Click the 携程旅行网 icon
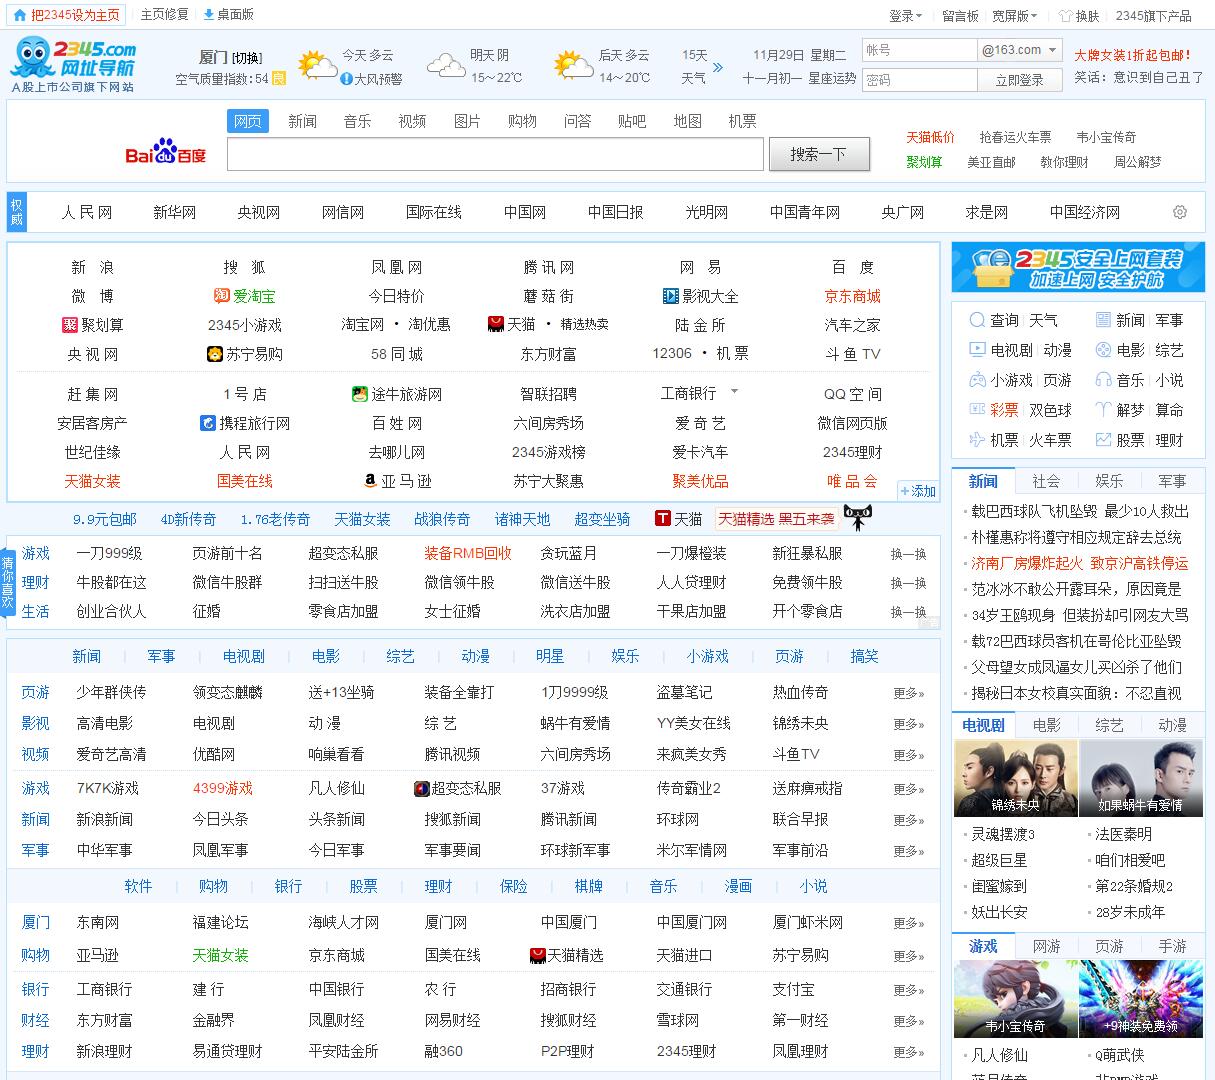The height and width of the screenshot is (1080, 1215). pyautogui.click(x=208, y=423)
